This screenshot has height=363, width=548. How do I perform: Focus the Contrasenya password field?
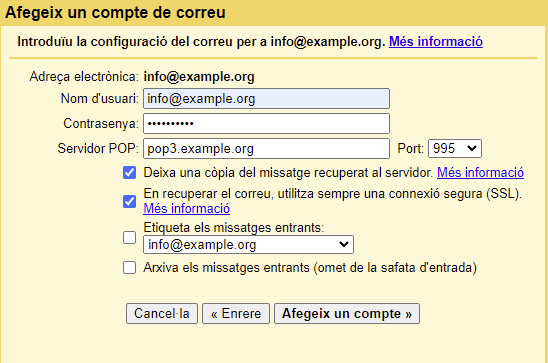click(x=266, y=123)
